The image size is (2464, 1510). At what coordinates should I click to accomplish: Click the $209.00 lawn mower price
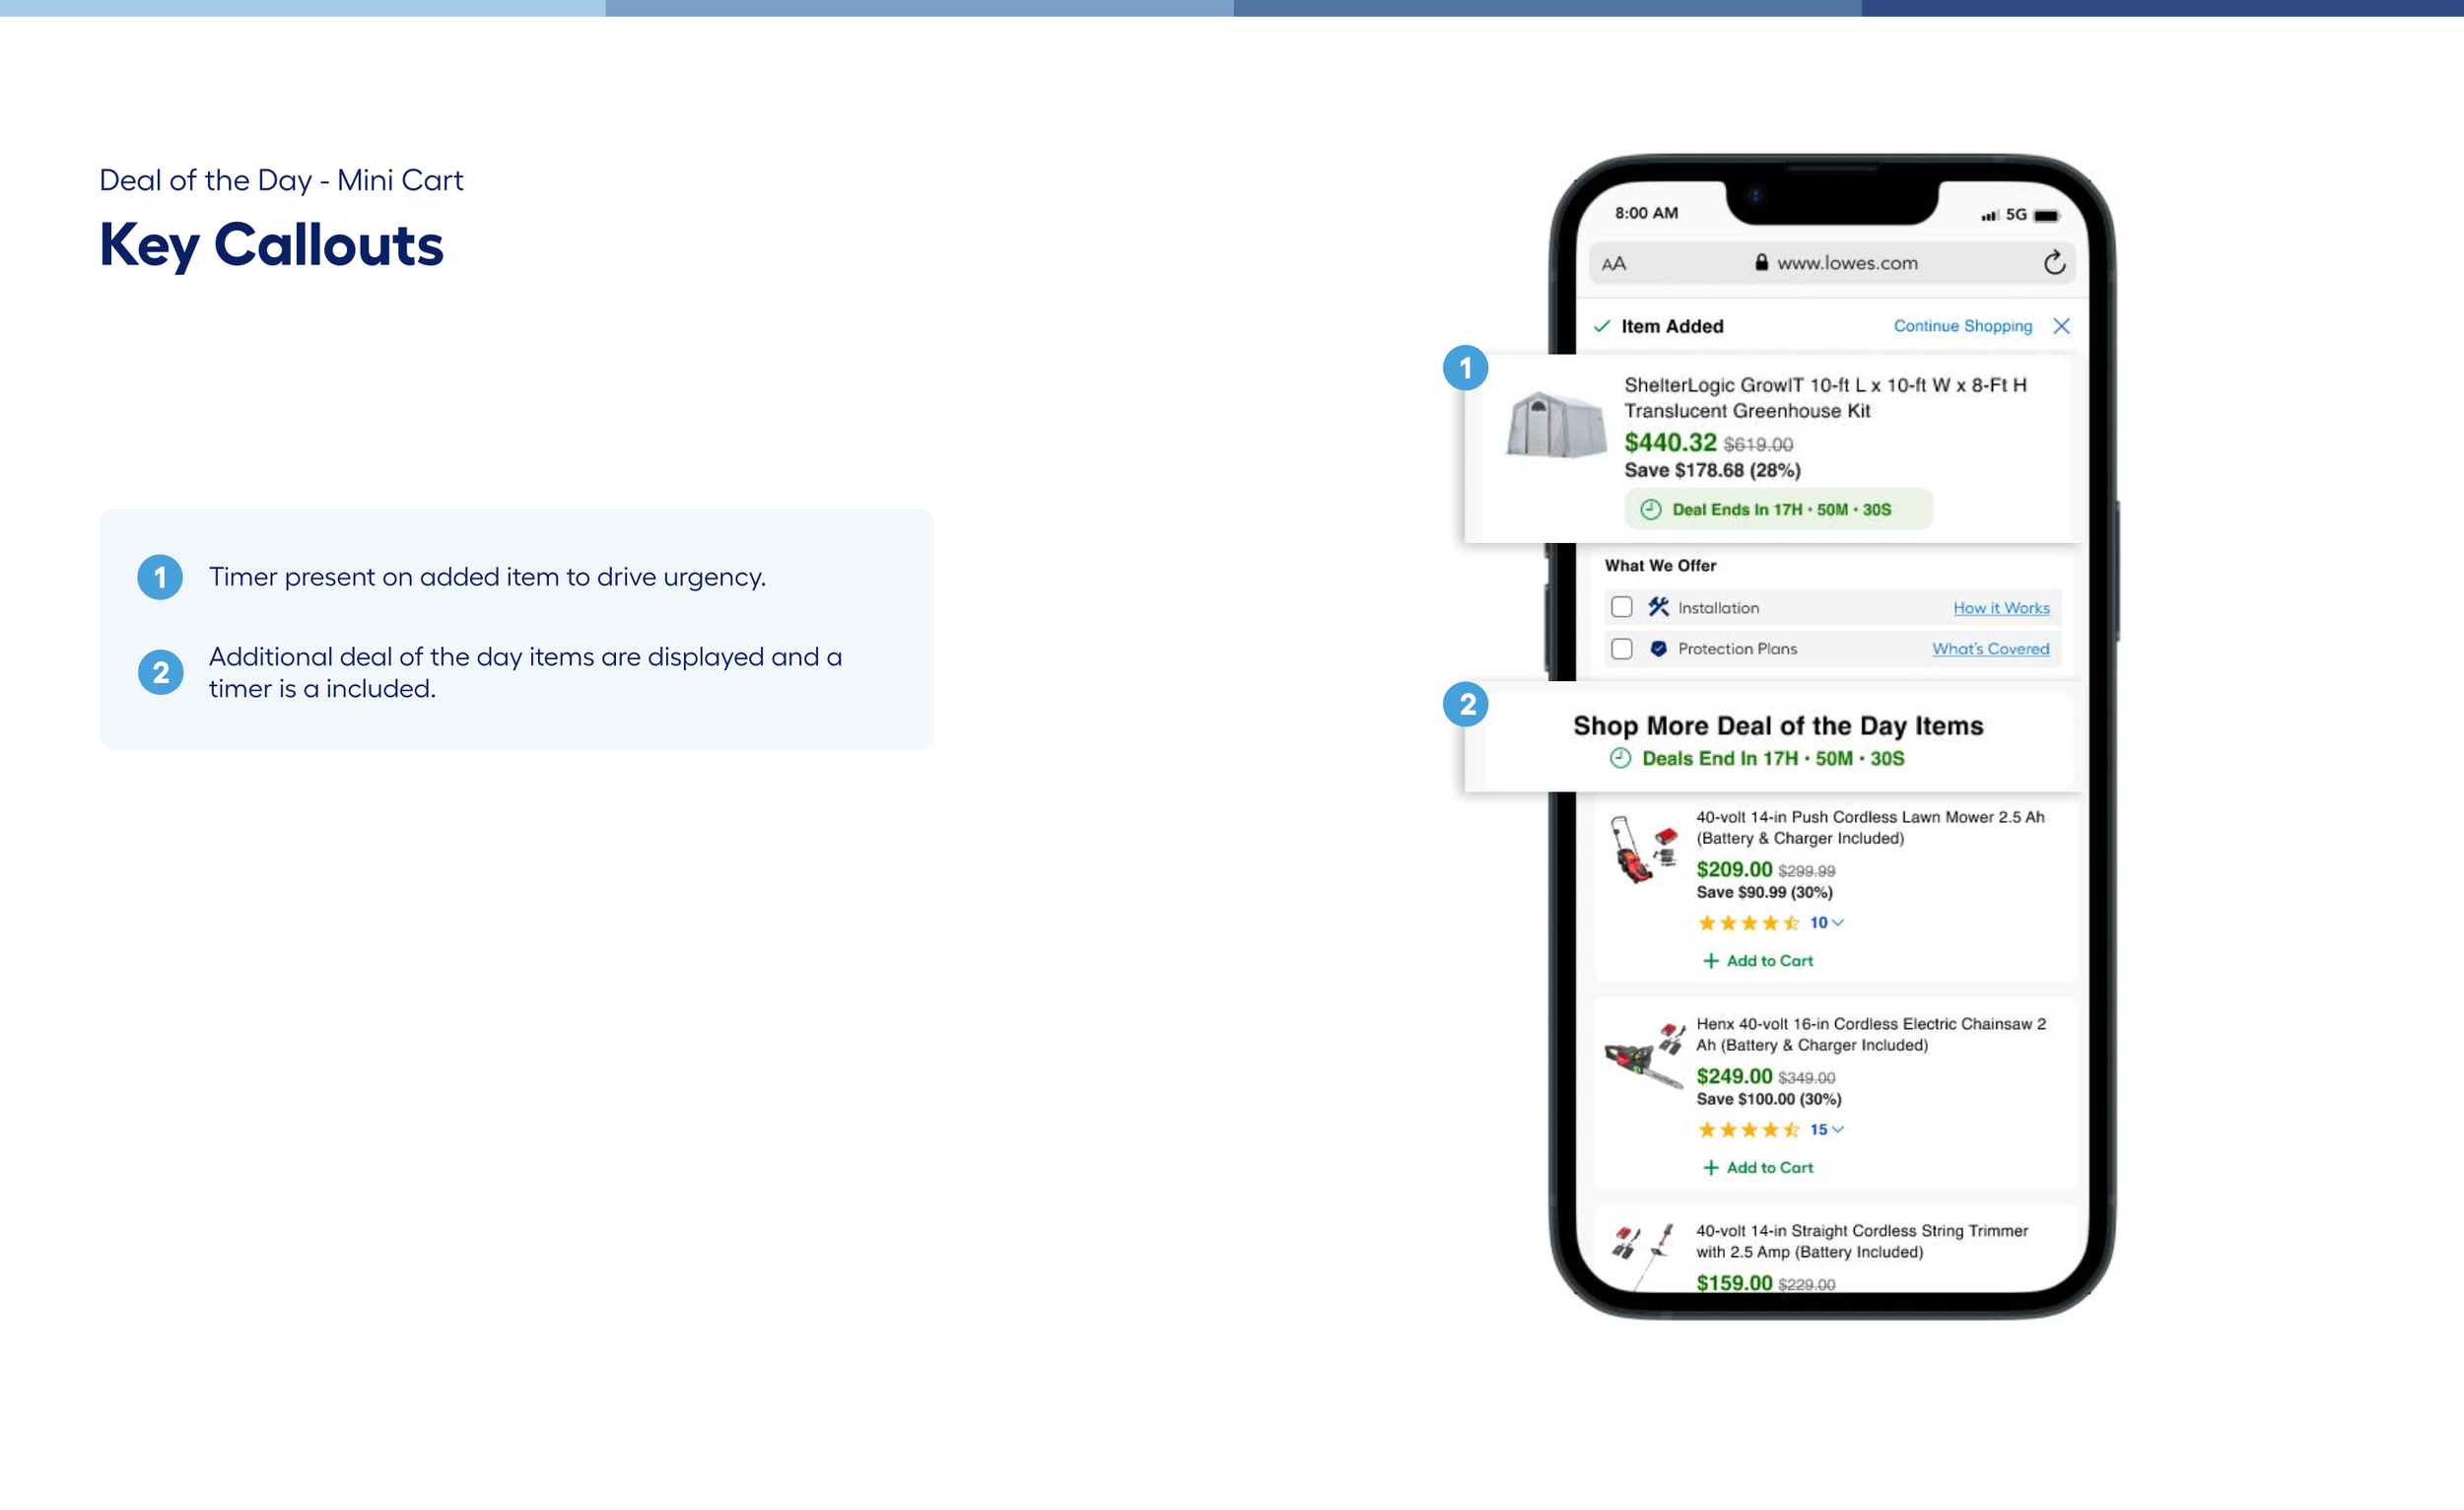pyautogui.click(x=1734, y=869)
